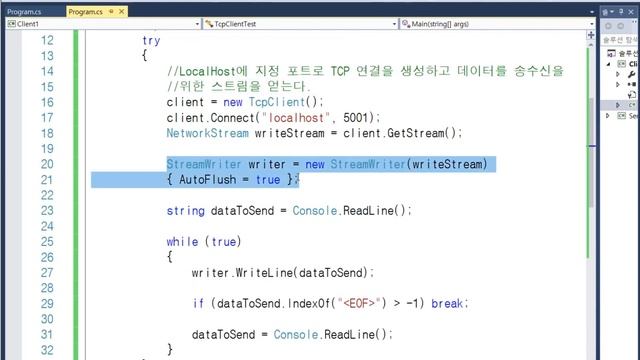This screenshot has width=640, height=360.
Task: Click line number 27 in gutter
Action: click(x=47, y=273)
